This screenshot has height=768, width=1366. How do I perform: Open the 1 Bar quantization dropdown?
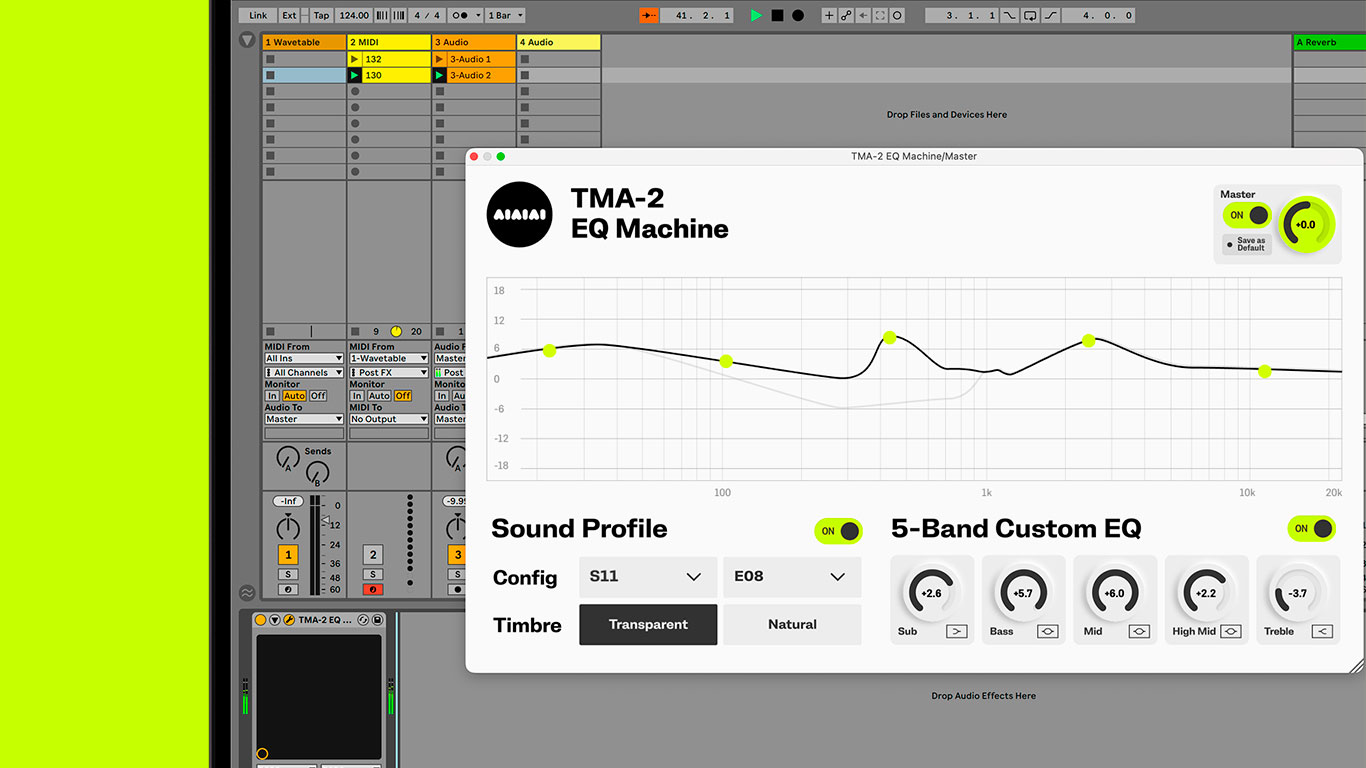[x=505, y=15]
